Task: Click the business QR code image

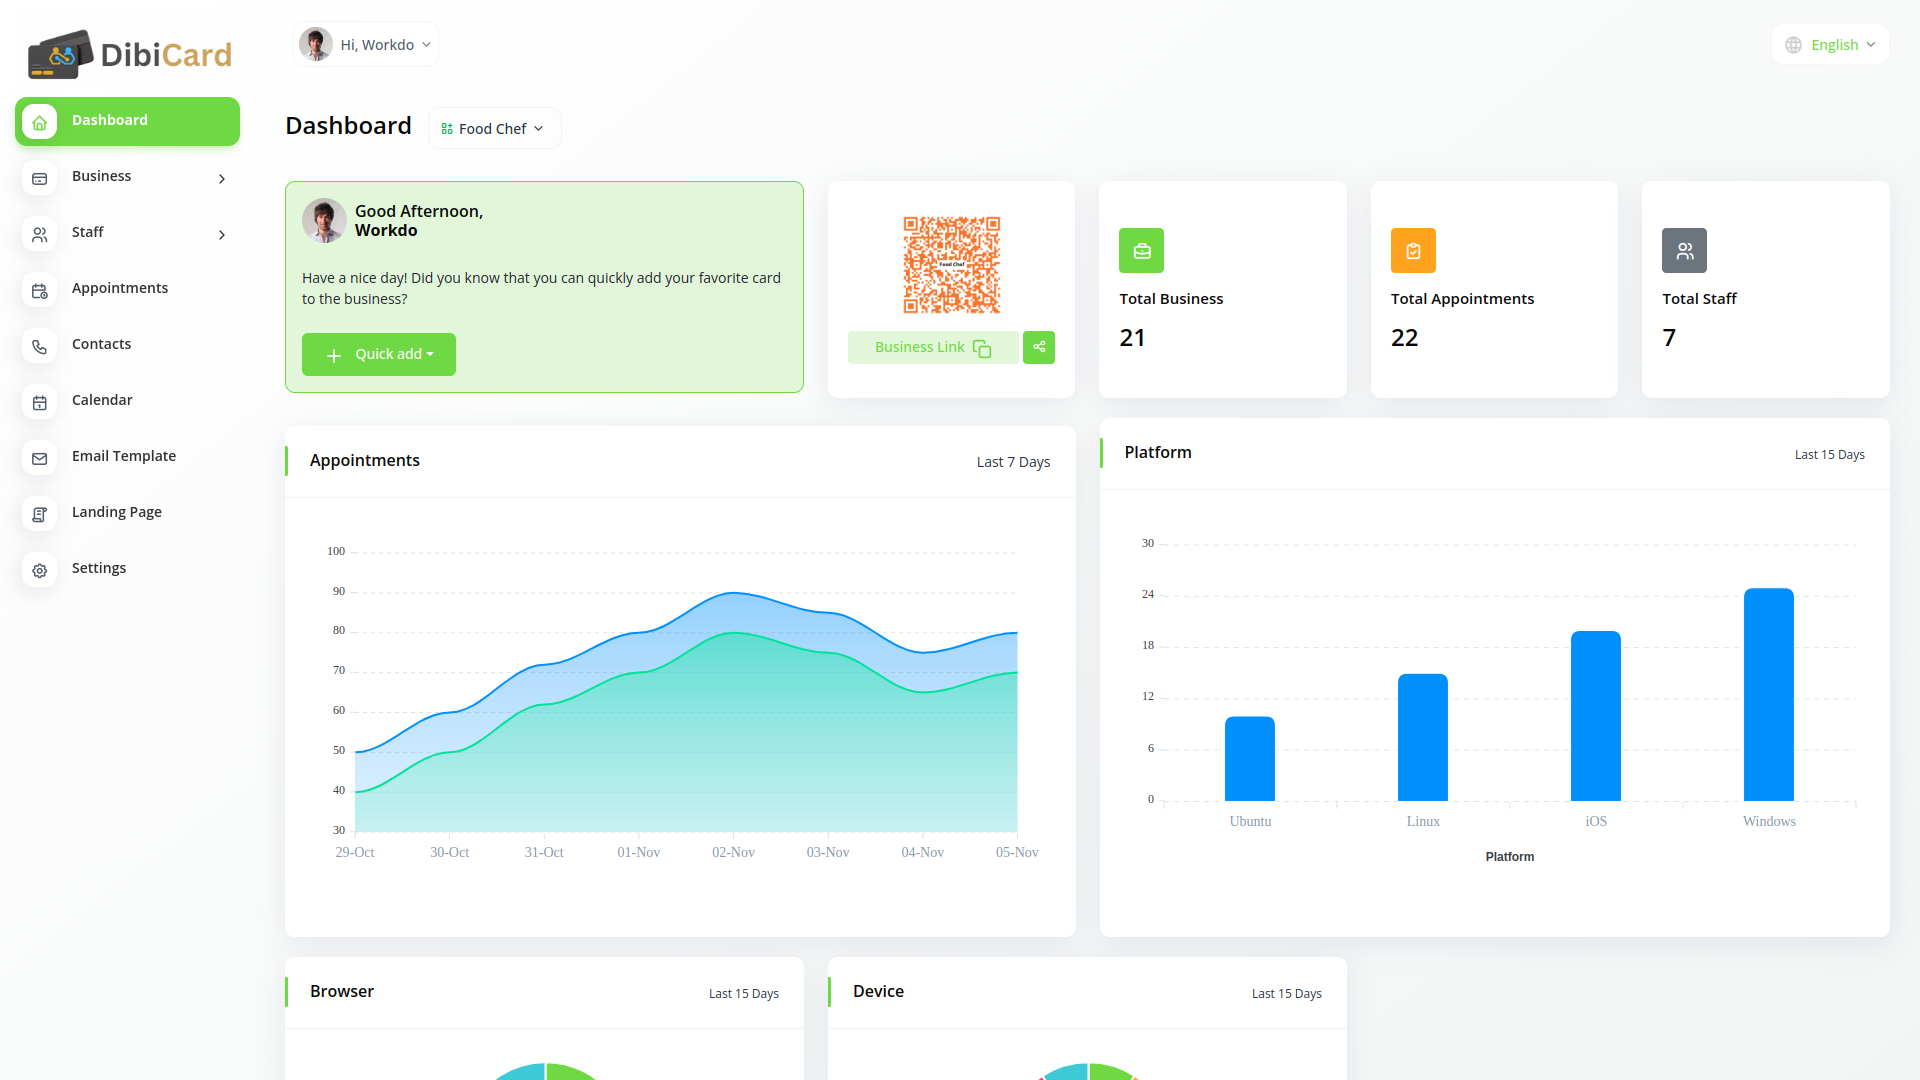Action: pyautogui.click(x=951, y=265)
